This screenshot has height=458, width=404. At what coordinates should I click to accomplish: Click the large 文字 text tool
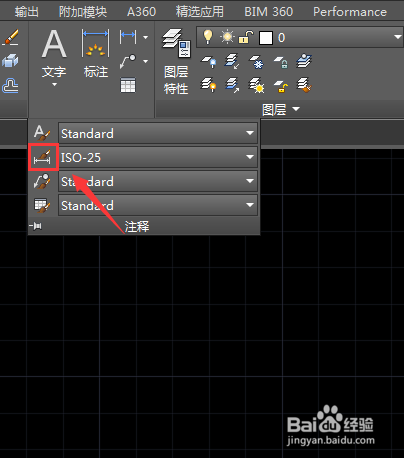(x=54, y=54)
